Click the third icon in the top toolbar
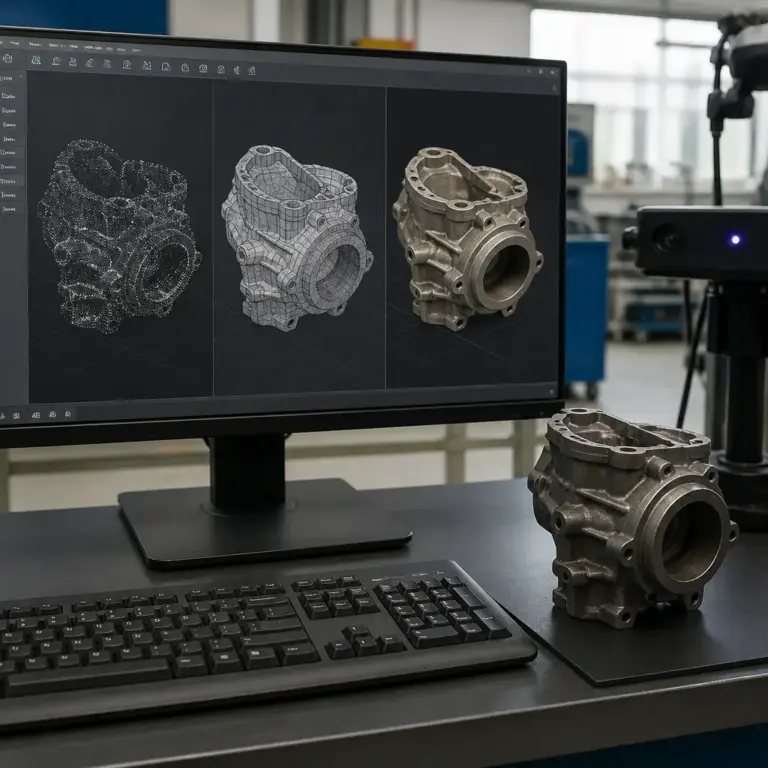The image size is (768, 768). tap(72, 62)
